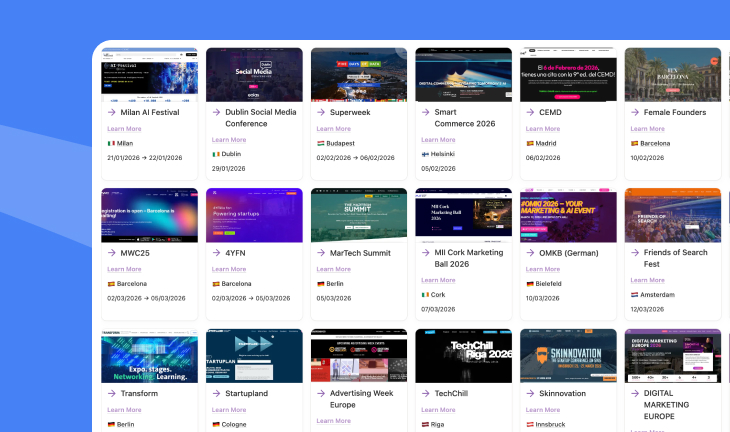
Task: Follow the Learn More link under CEMD
Action: [x=543, y=129]
